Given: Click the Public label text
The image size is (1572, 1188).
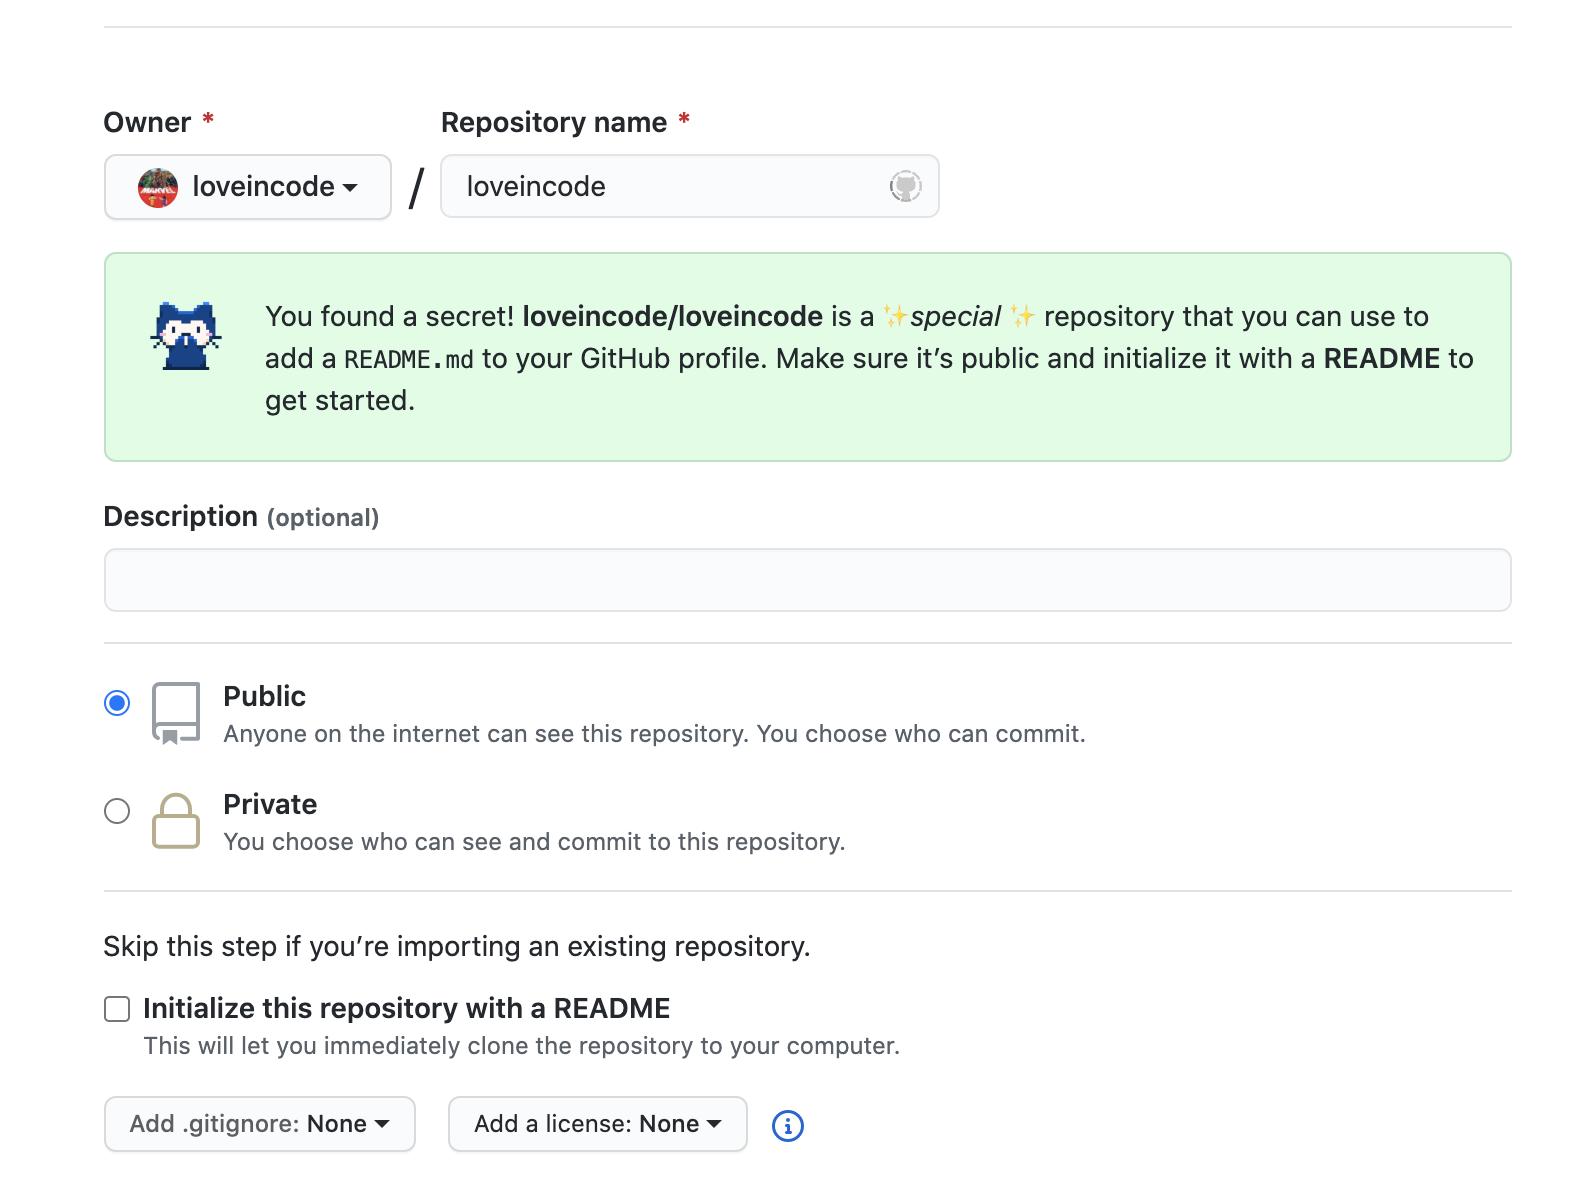Looking at the screenshot, I should click(x=264, y=696).
